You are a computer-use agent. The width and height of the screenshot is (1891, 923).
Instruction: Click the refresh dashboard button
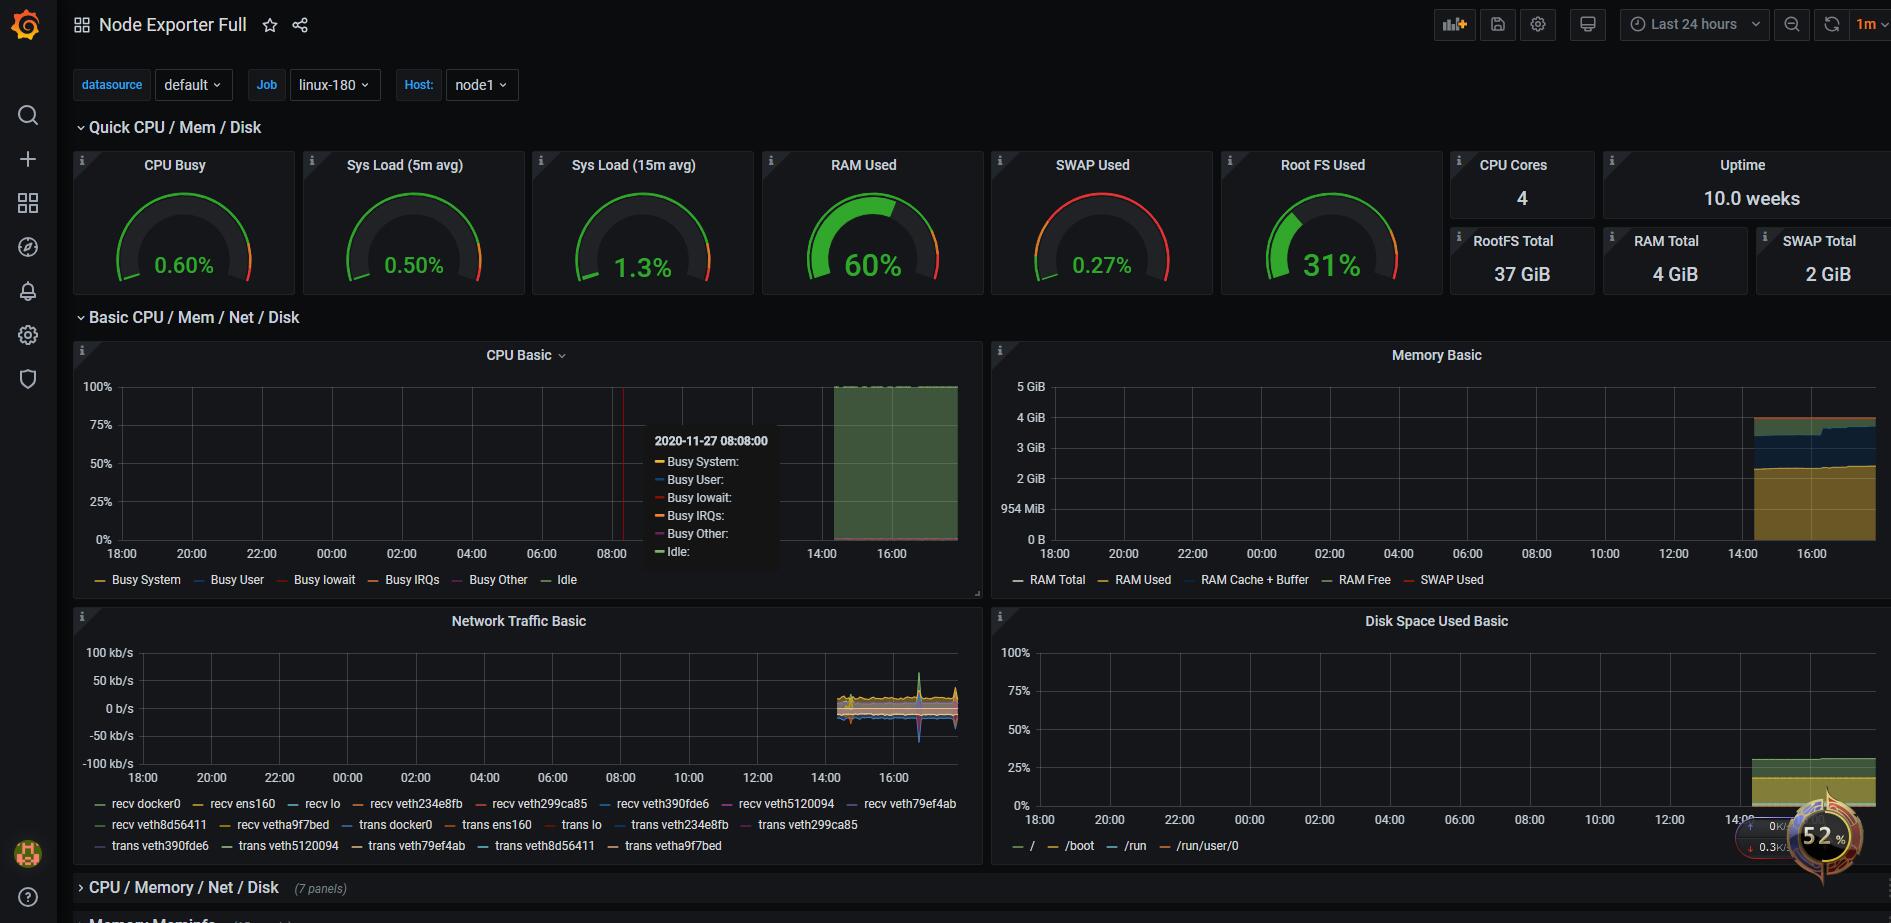coord(1832,25)
